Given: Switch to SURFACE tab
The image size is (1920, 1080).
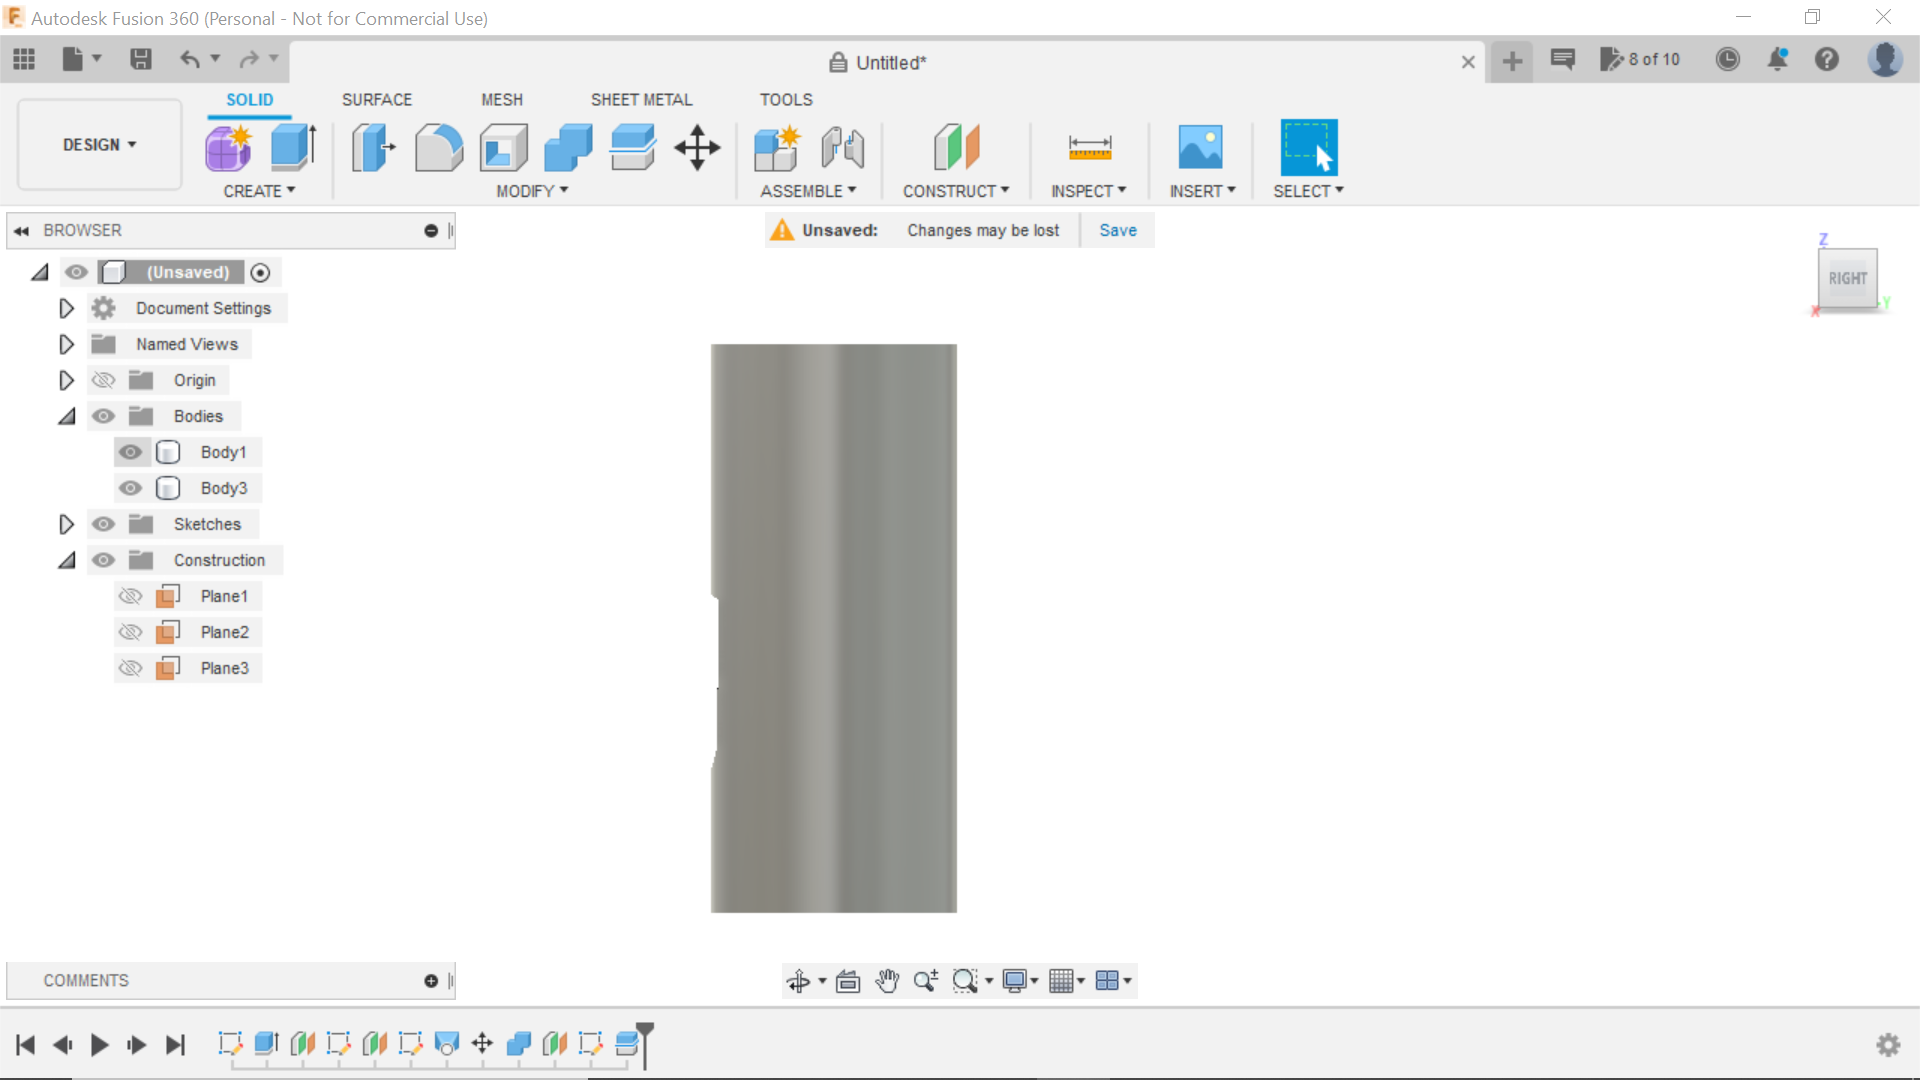Looking at the screenshot, I should pyautogui.click(x=377, y=99).
